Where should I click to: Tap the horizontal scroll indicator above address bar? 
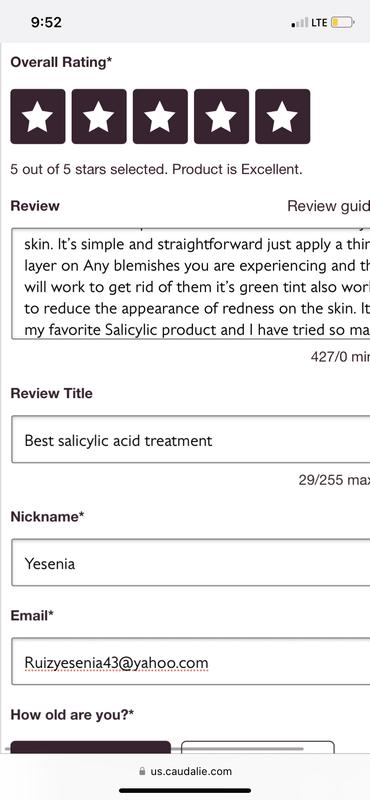(x=153, y=749)
